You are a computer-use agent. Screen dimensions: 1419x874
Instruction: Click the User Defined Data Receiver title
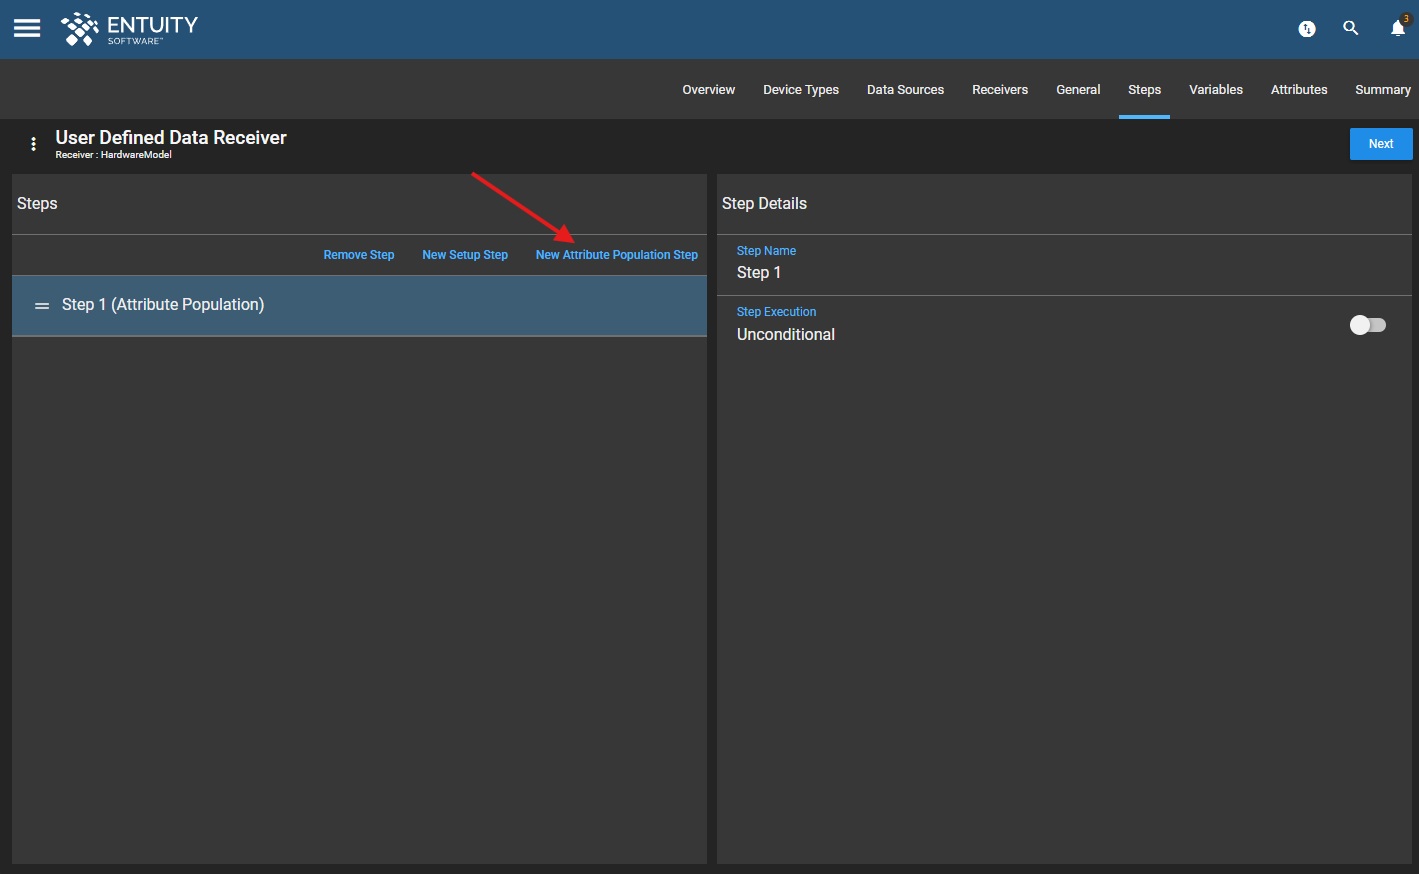click(x=171, y=138)
